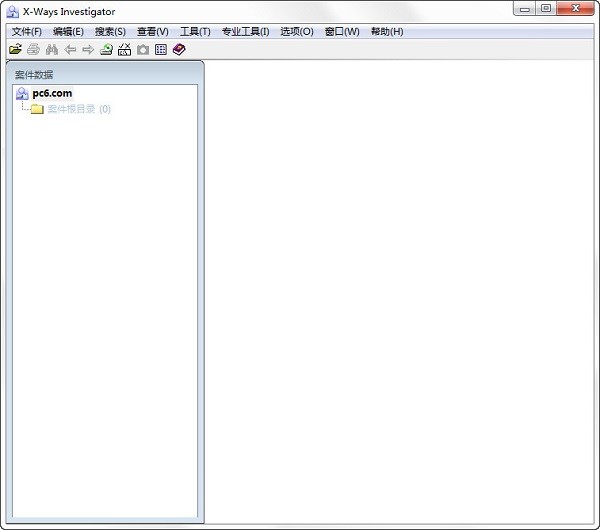Select the pc6.com case node
Viewport: 600px width, 530px height.
[52, 93]
